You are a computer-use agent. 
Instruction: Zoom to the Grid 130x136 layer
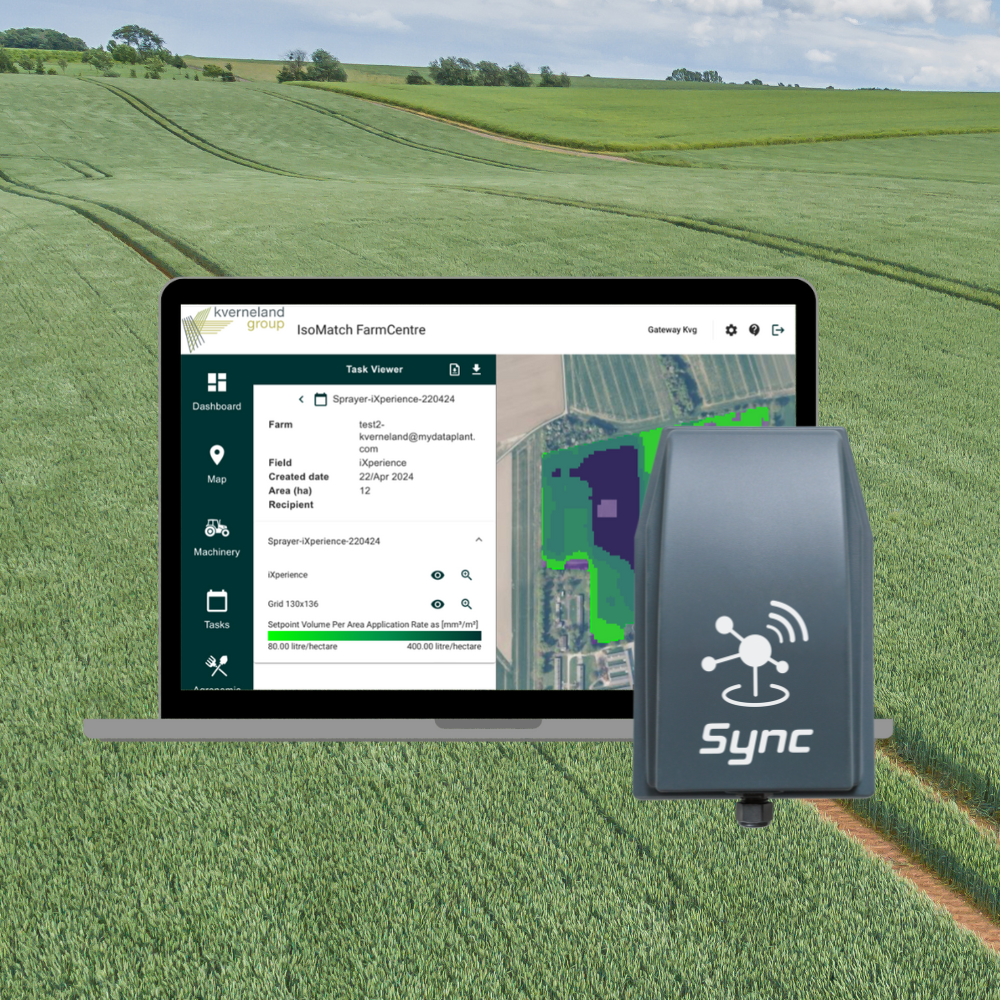pos(466,603)
